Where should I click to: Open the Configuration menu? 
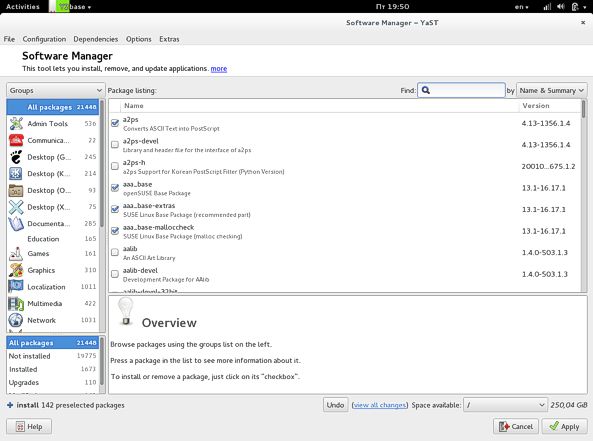tap(44, 39)
